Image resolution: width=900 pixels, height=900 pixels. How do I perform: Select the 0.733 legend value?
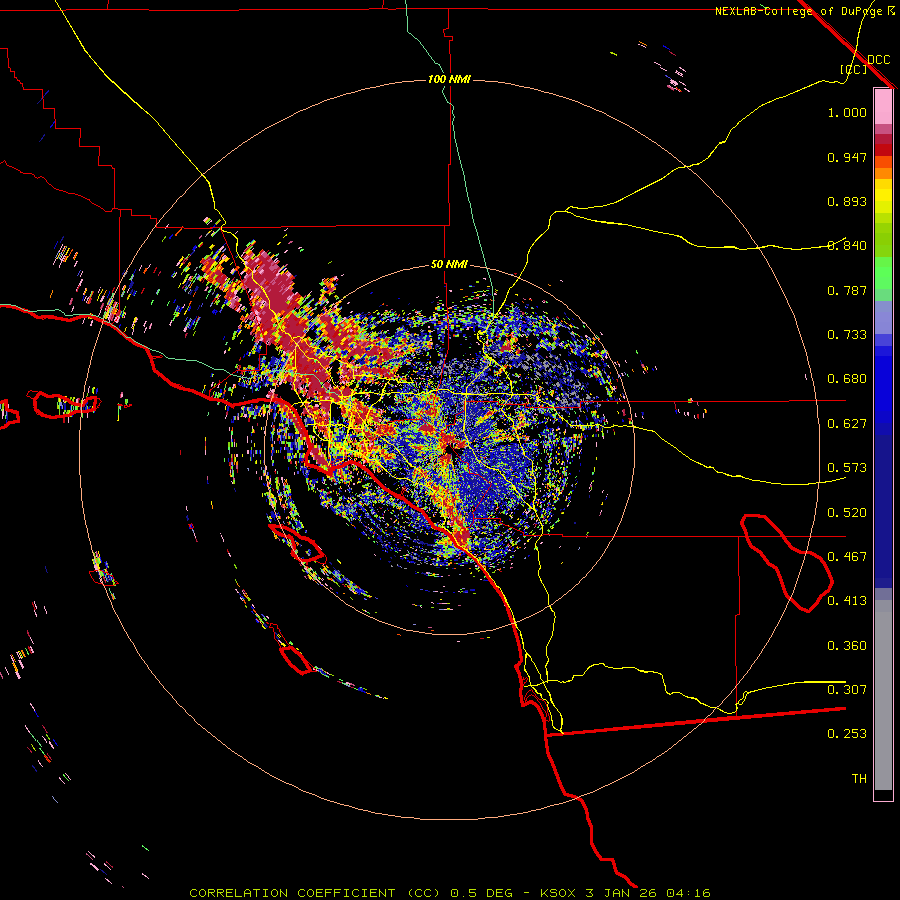tap(847, 335)
